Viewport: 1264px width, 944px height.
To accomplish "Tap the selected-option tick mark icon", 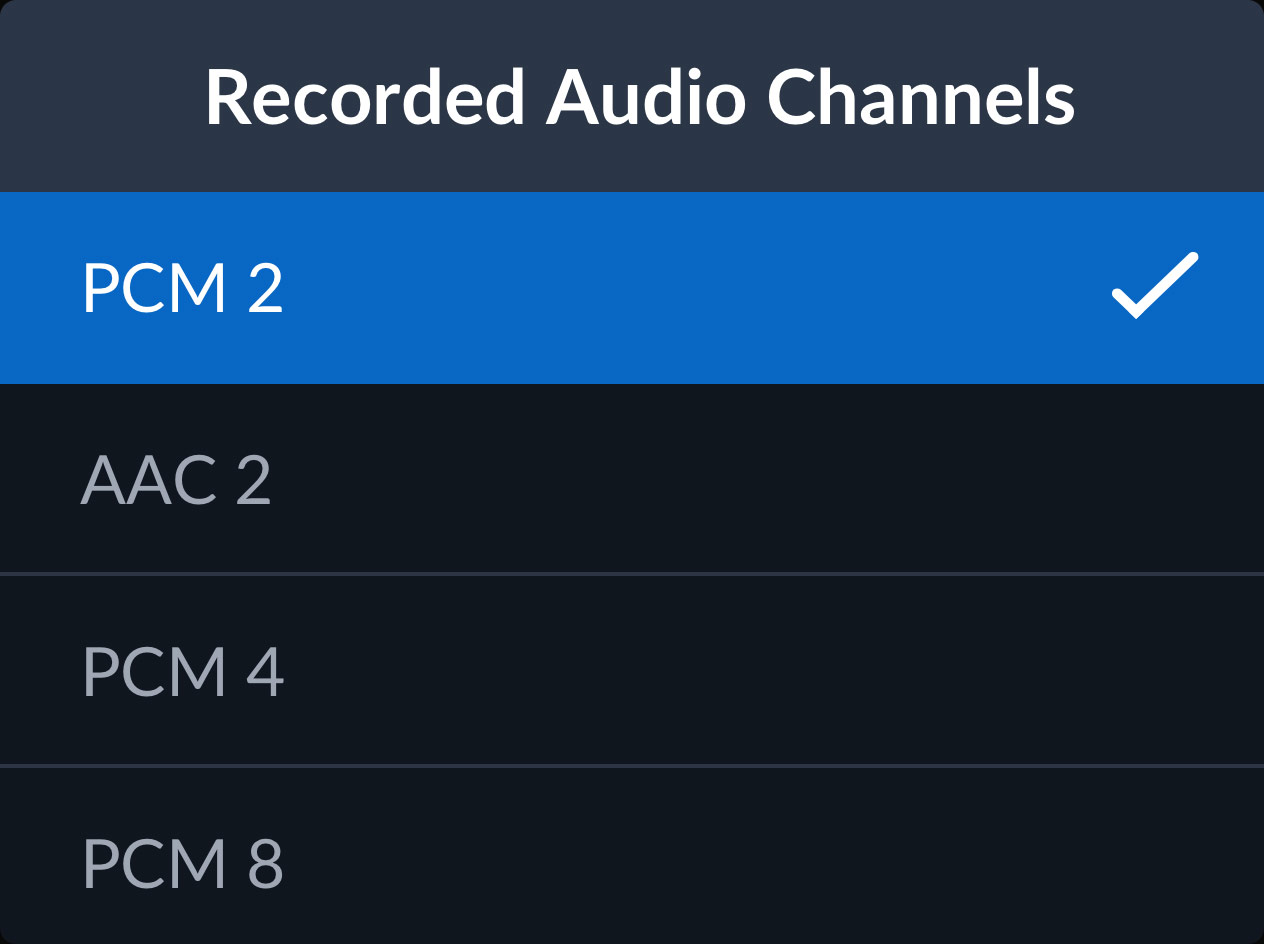I will tap(1154, 286).
